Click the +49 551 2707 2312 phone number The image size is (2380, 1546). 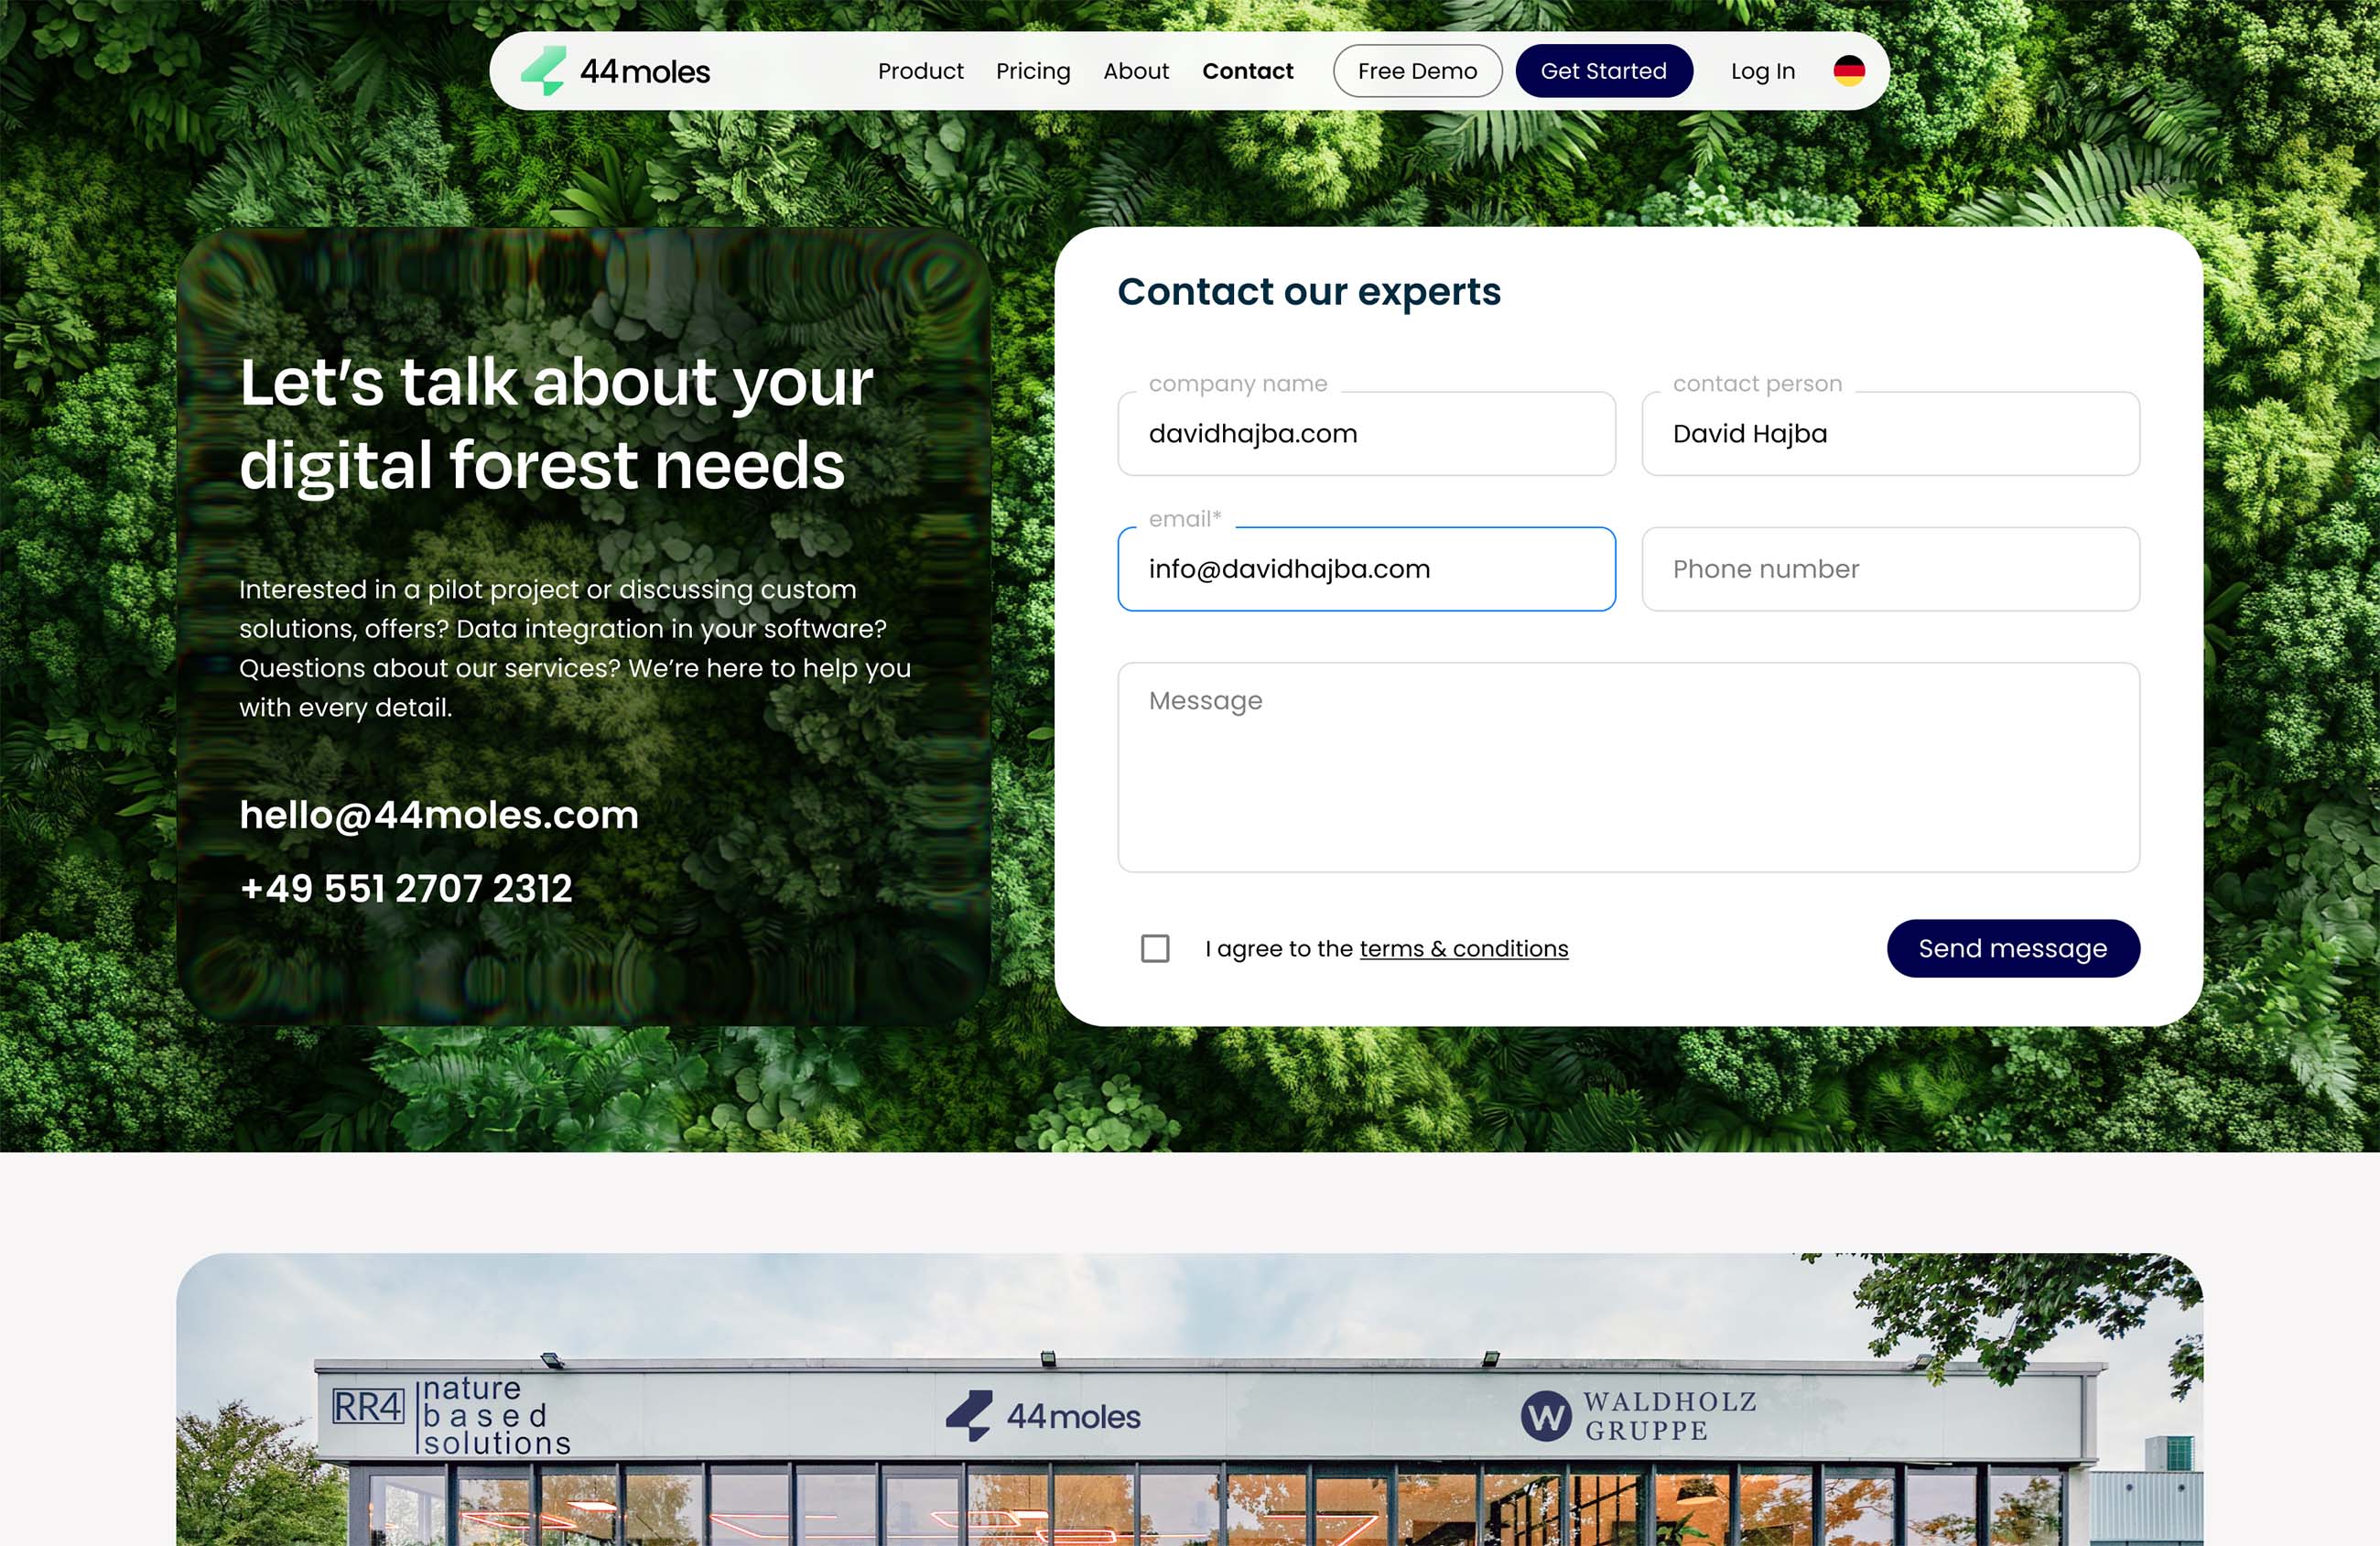point(406,889)
